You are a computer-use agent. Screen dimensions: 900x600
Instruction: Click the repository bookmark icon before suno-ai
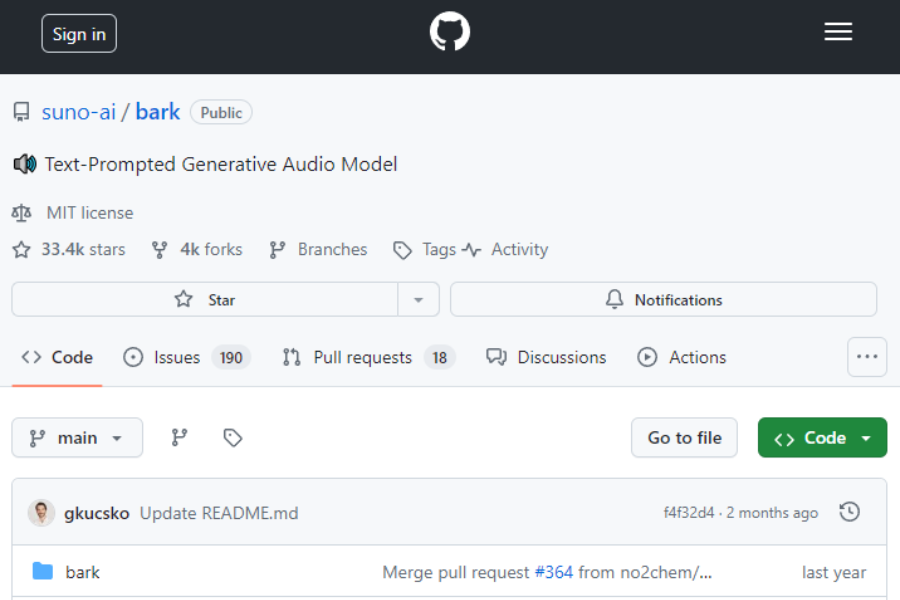pos(21,111)
